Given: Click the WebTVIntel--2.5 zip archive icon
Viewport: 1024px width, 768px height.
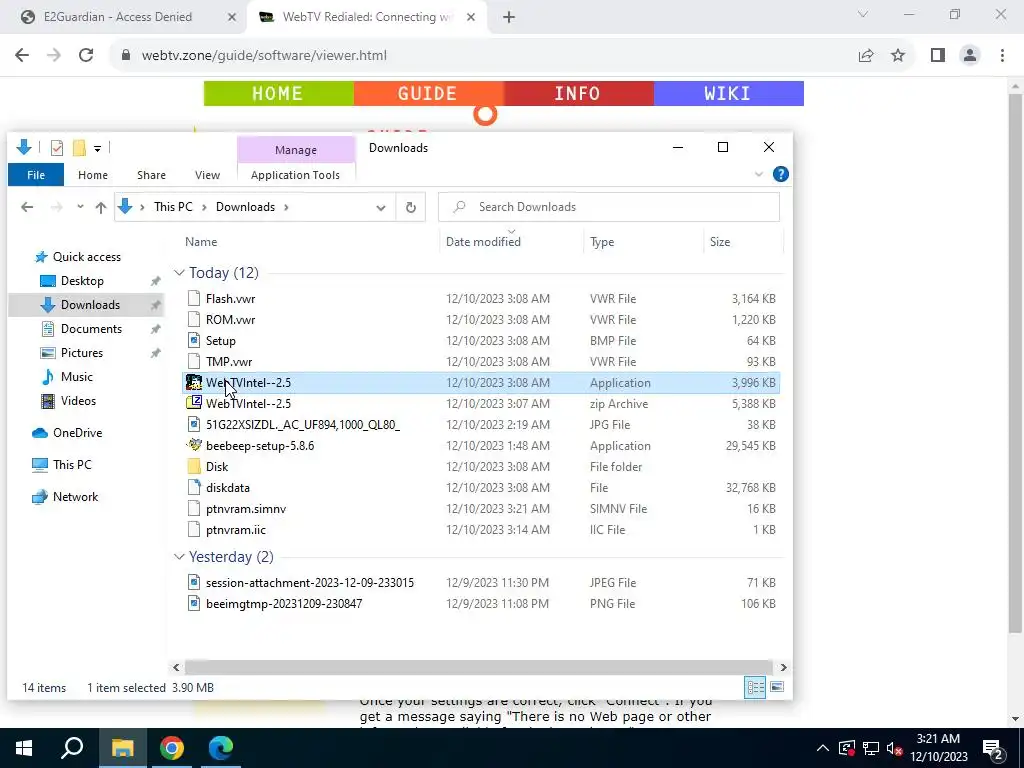Looking at the screenshot, I should pos(194,404).
